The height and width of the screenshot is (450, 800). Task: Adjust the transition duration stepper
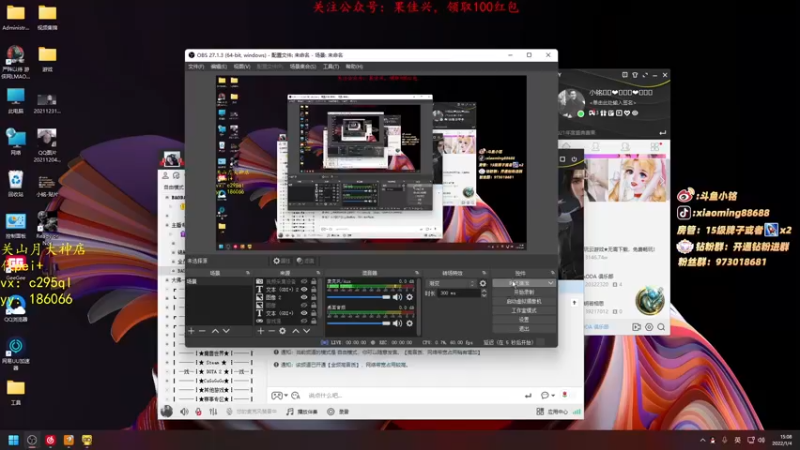(x=484, y=293)
